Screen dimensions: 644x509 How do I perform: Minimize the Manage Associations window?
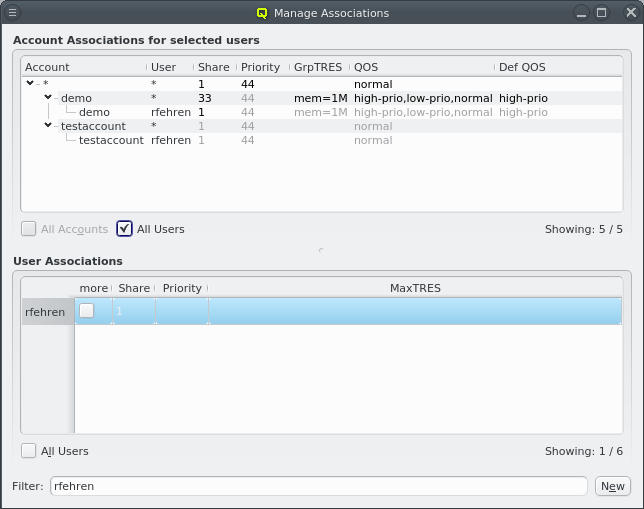(581, 13)
